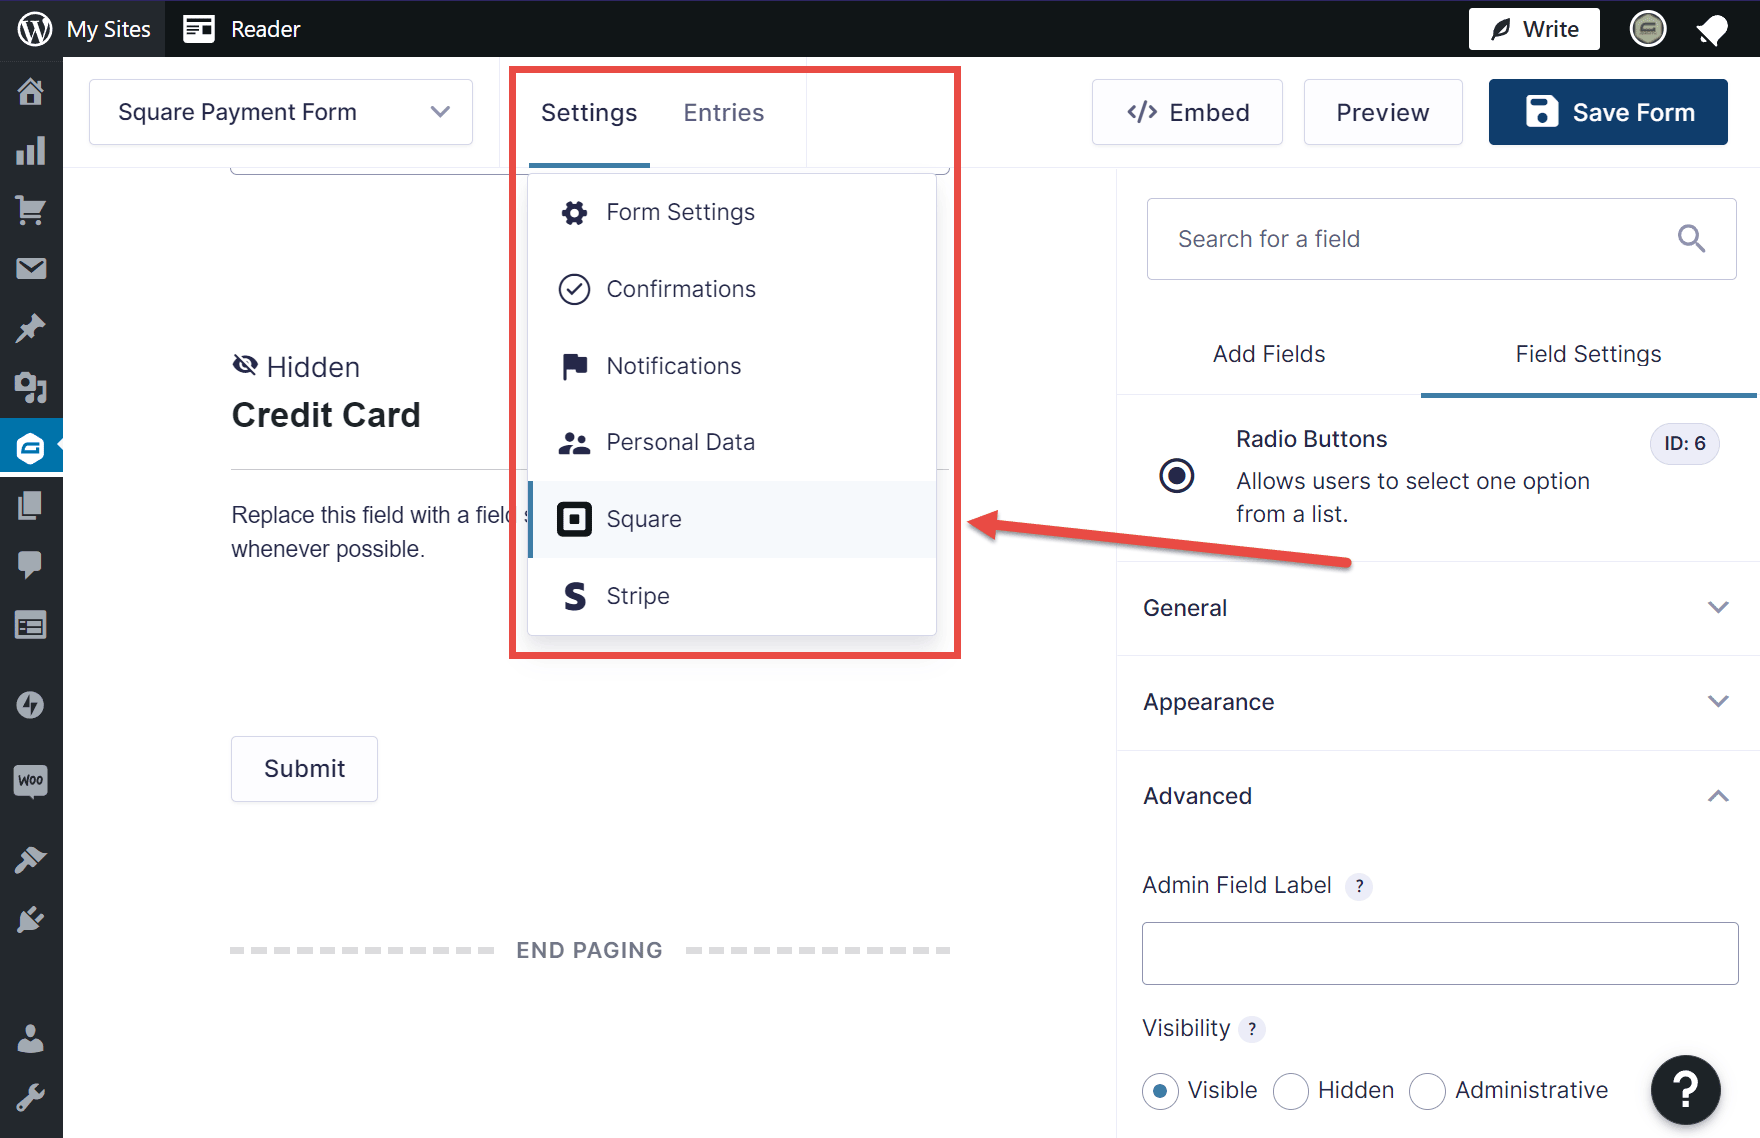Select the Administrative visibility radio option

(x=1427, y=1091)
